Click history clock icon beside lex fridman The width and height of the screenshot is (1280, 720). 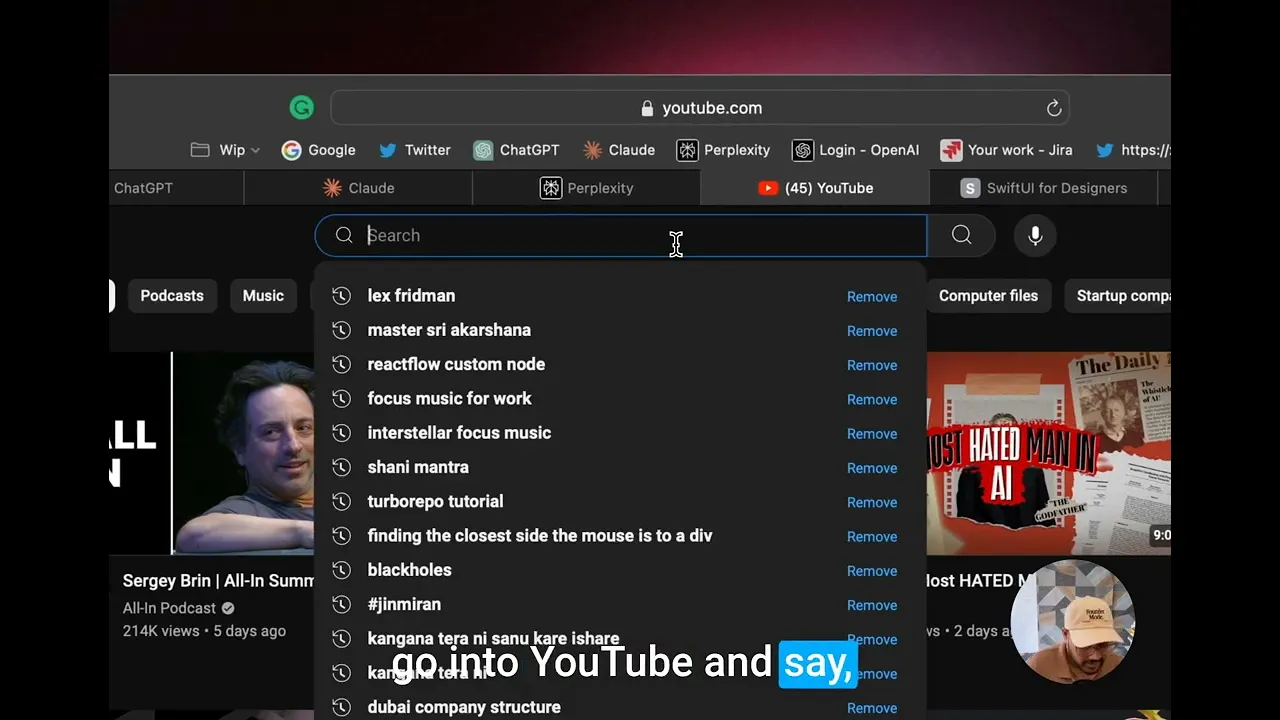point(341,296)
